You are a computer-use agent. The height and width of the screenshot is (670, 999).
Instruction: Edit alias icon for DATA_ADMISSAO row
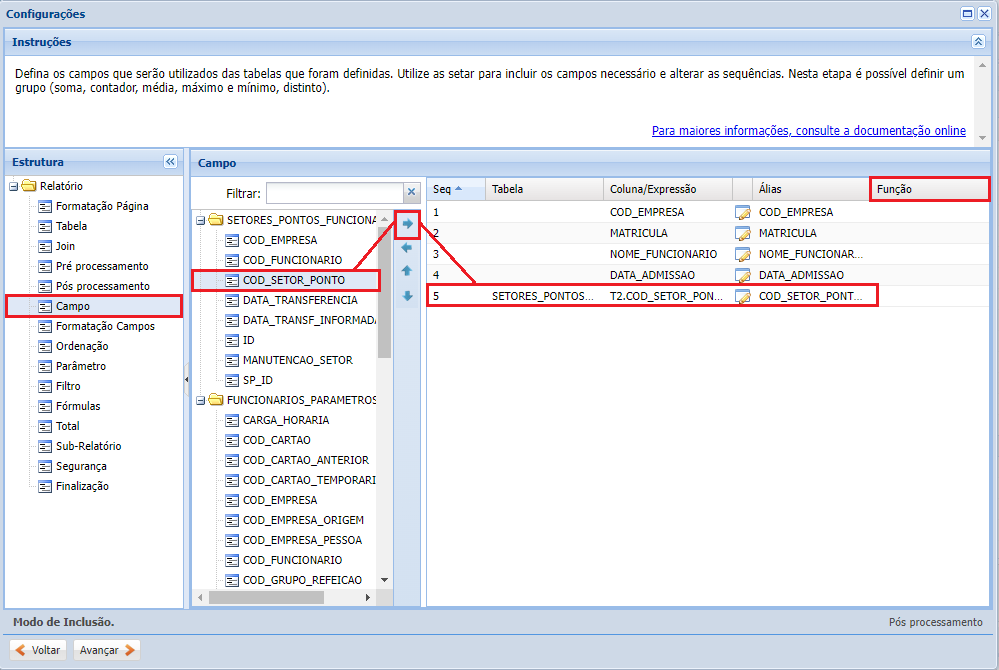pyautogui.click(x=742, y=275)
